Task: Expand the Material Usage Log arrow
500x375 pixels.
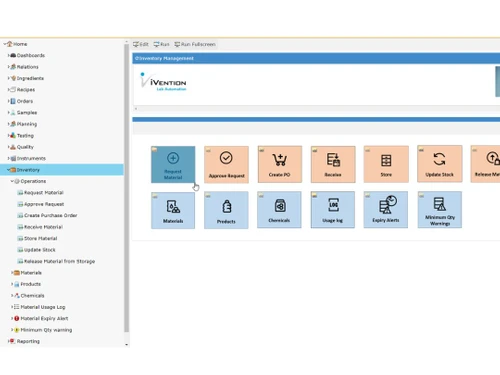Action: 12,307
